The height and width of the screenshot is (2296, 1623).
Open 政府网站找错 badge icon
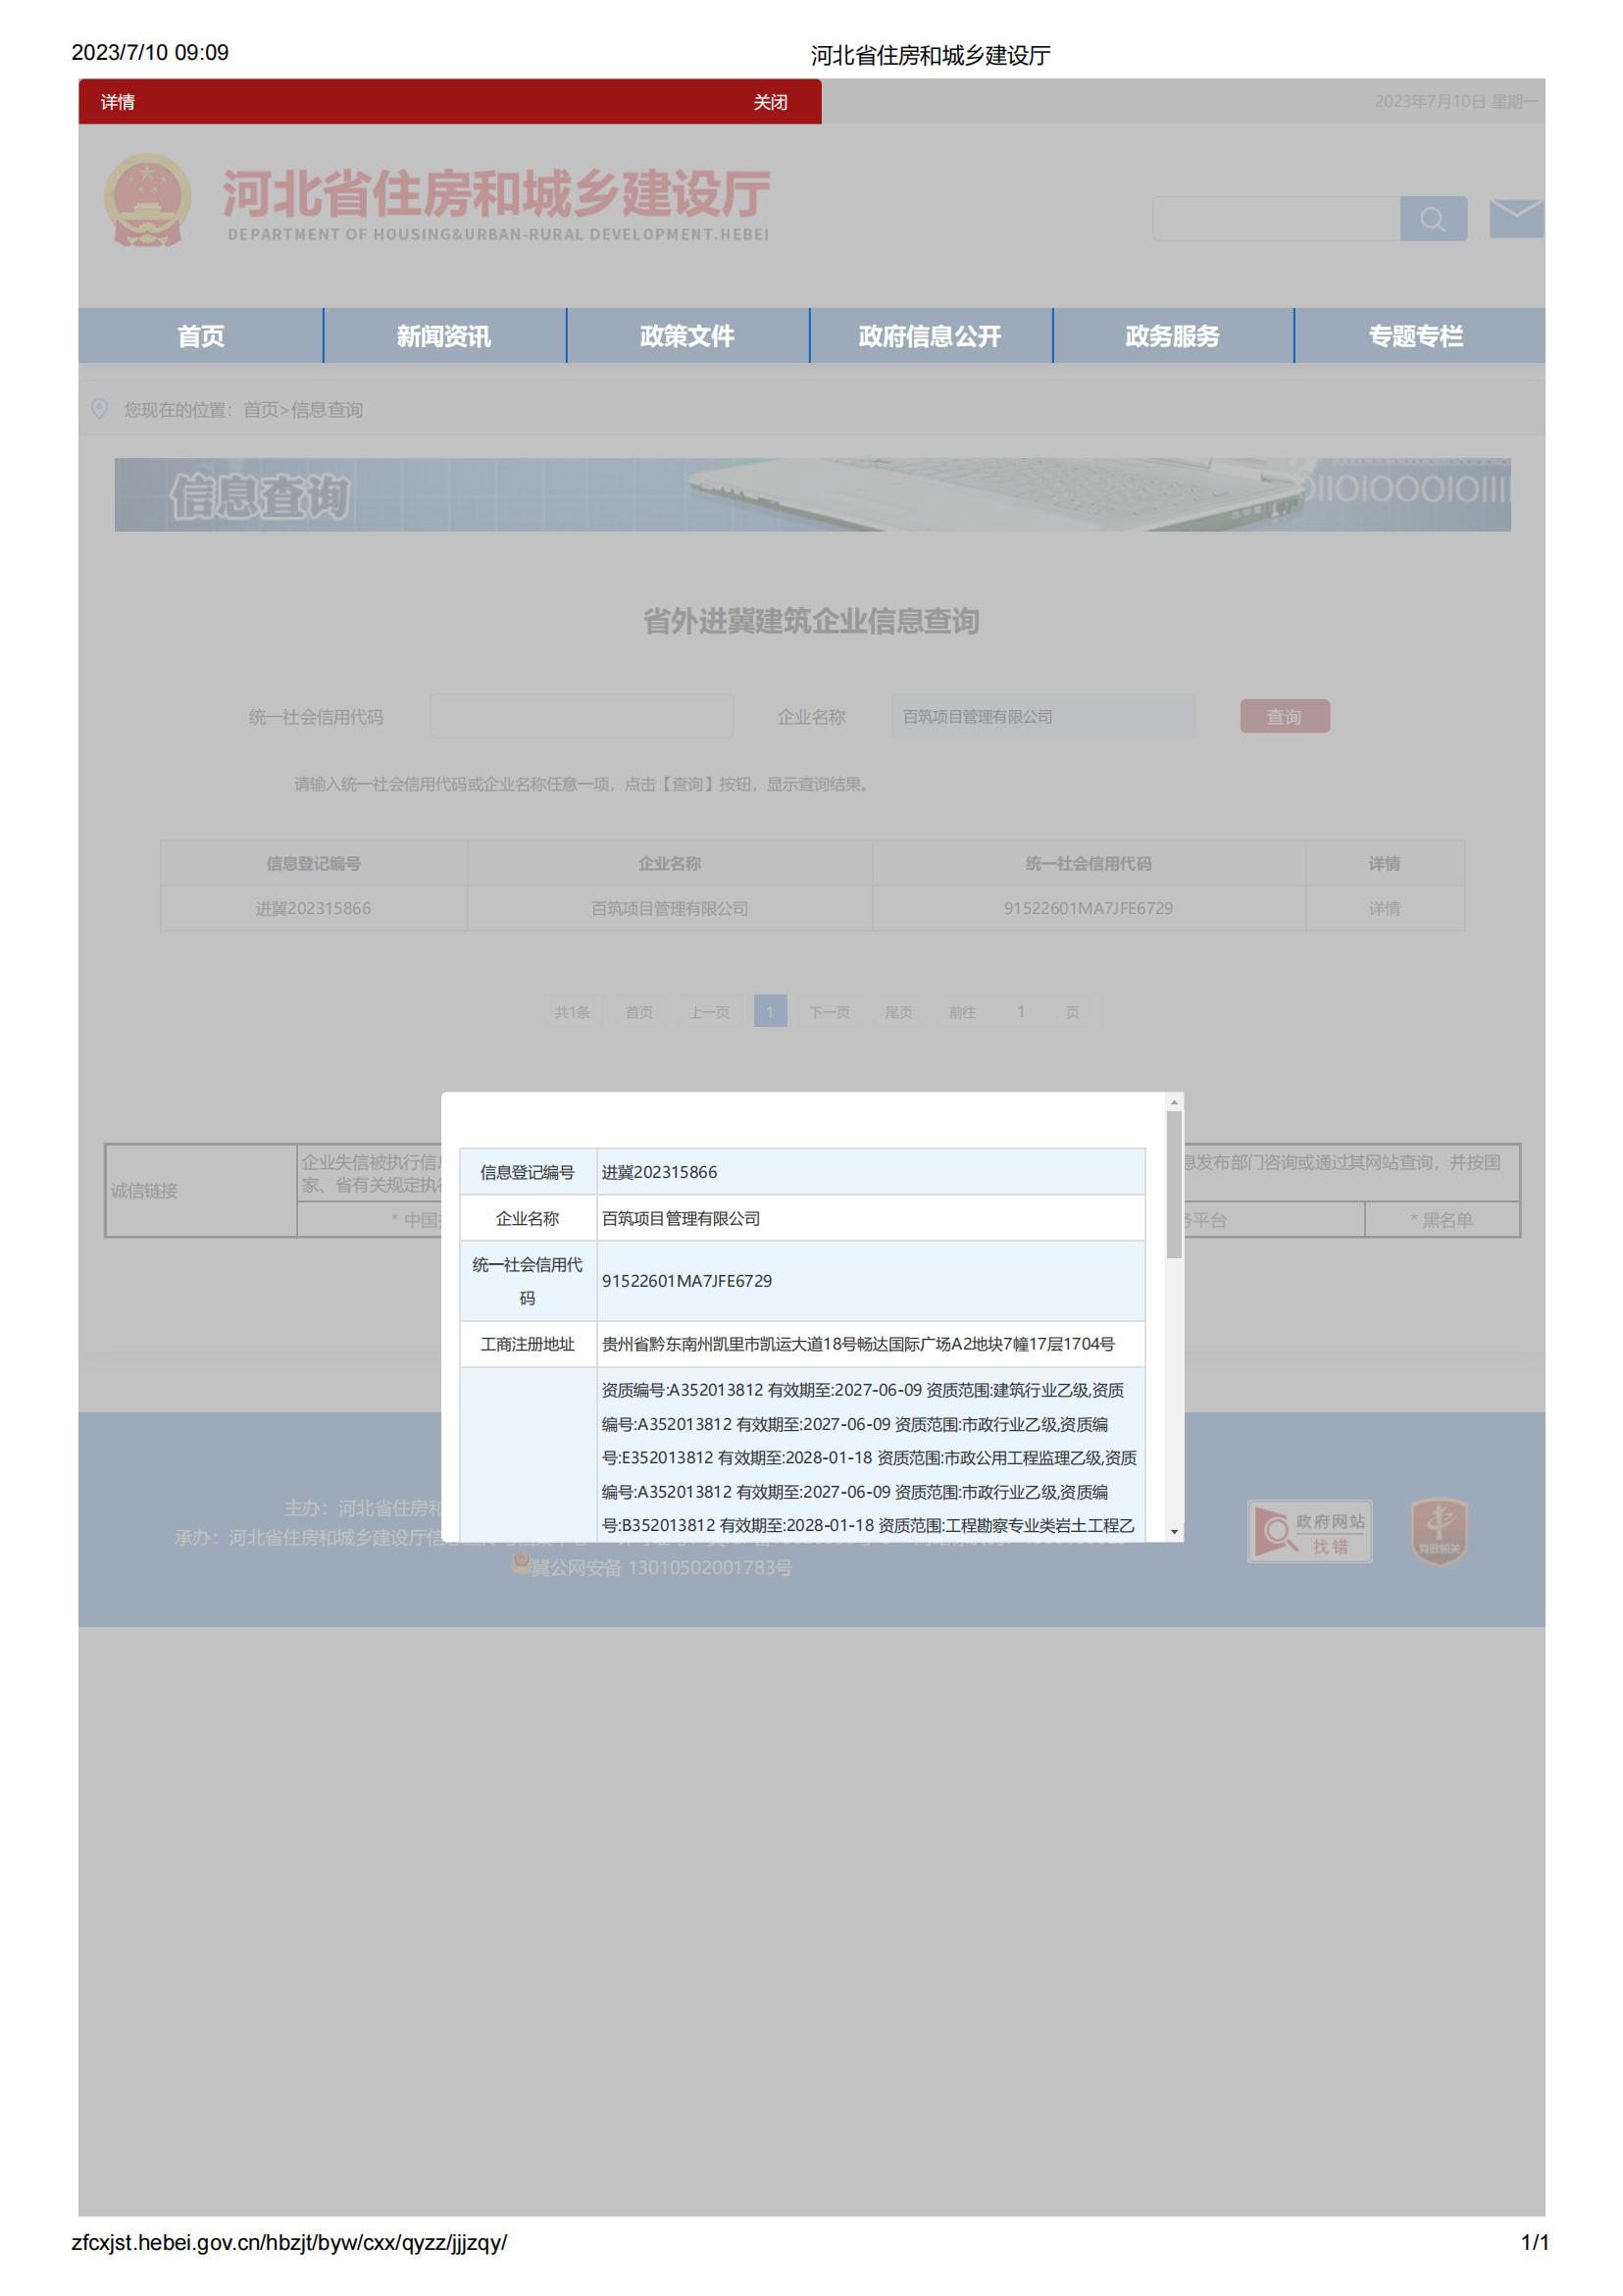click(1309, 1531)
